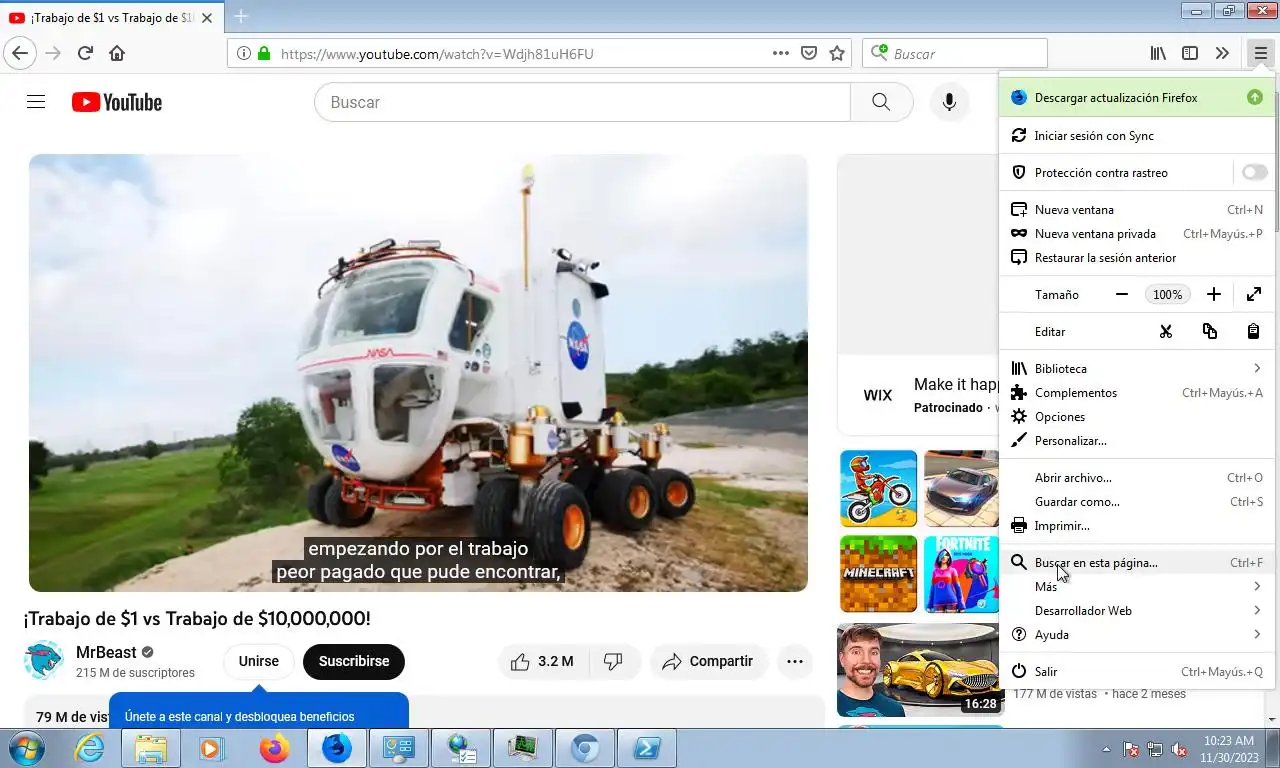Like the video with thumbs up

tap(543, 661)
